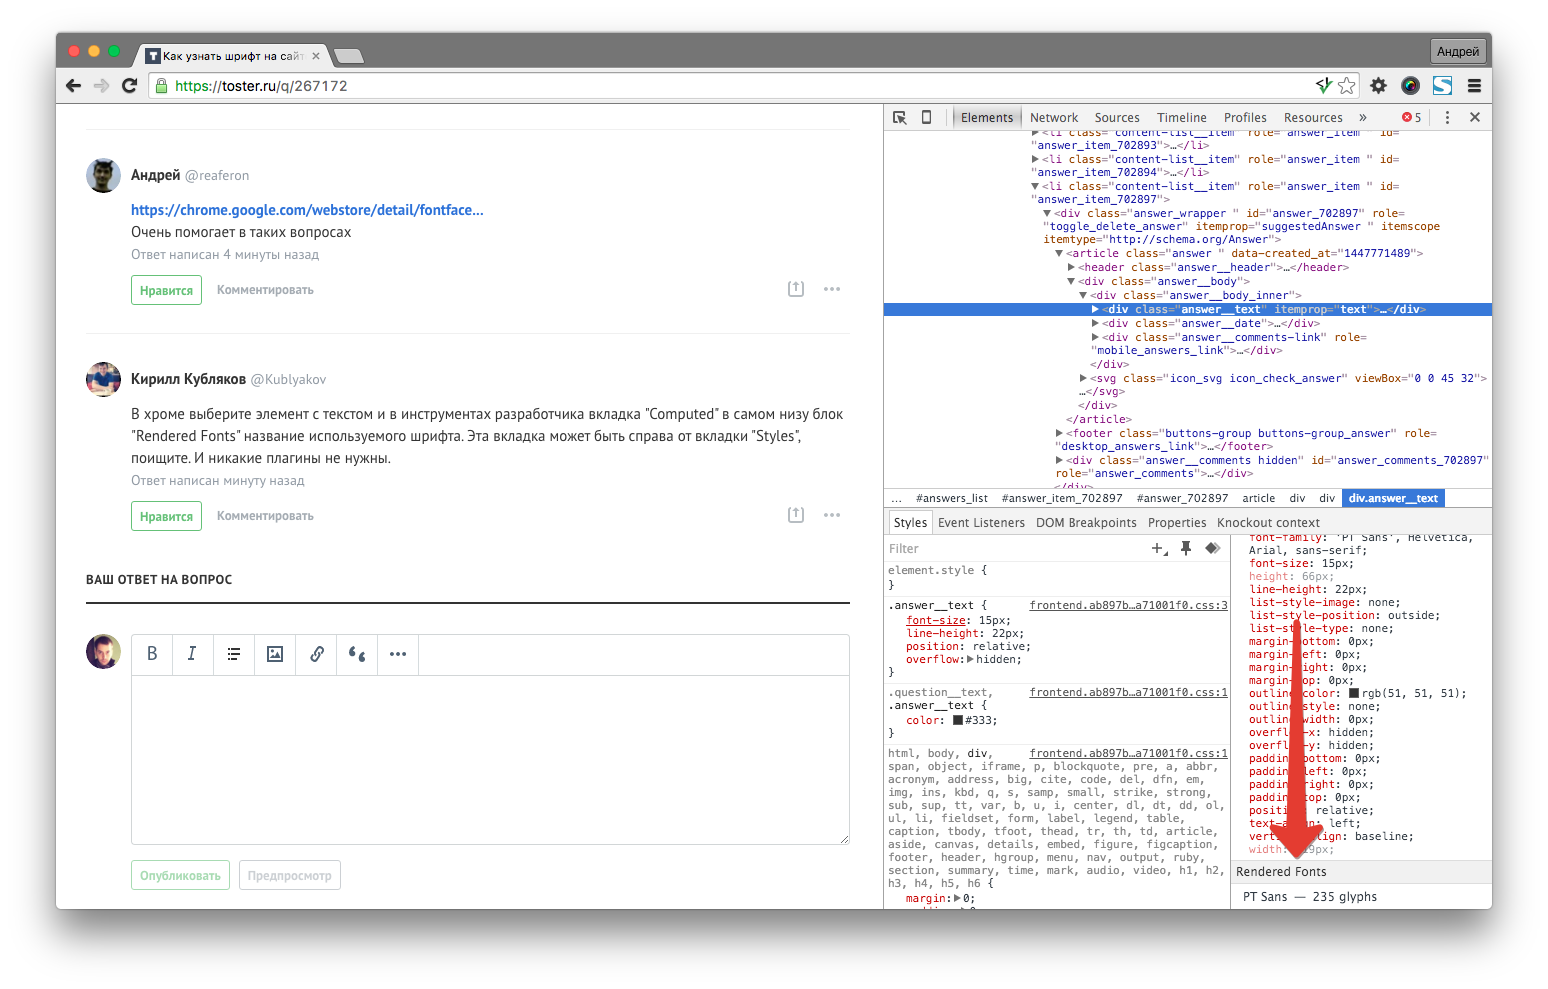1548x989 pixels.
Task: Open the DevTools three-dot settings menu
Action: pyautogui.click(x=1447, y=117)
